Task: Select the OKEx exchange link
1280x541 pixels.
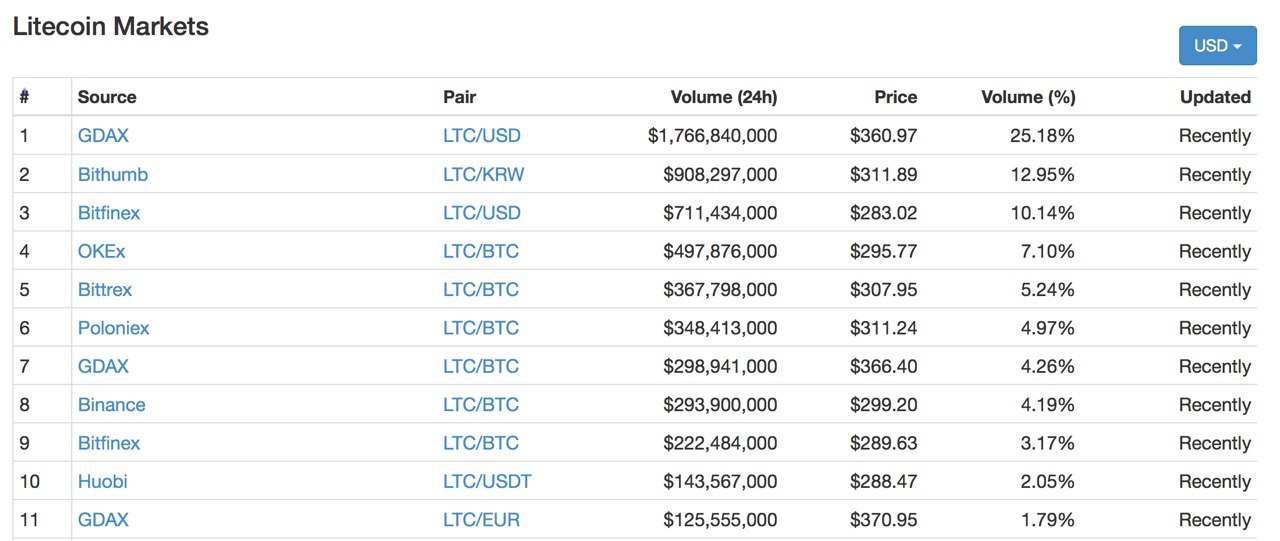Action: 102,251
